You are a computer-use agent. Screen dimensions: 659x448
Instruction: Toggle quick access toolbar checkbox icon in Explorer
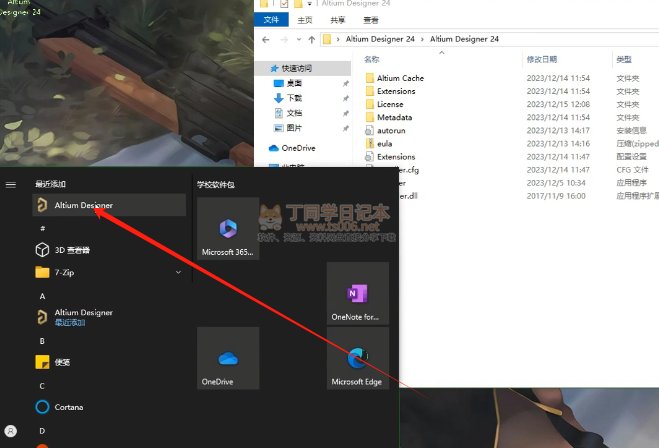pos(284,4)
